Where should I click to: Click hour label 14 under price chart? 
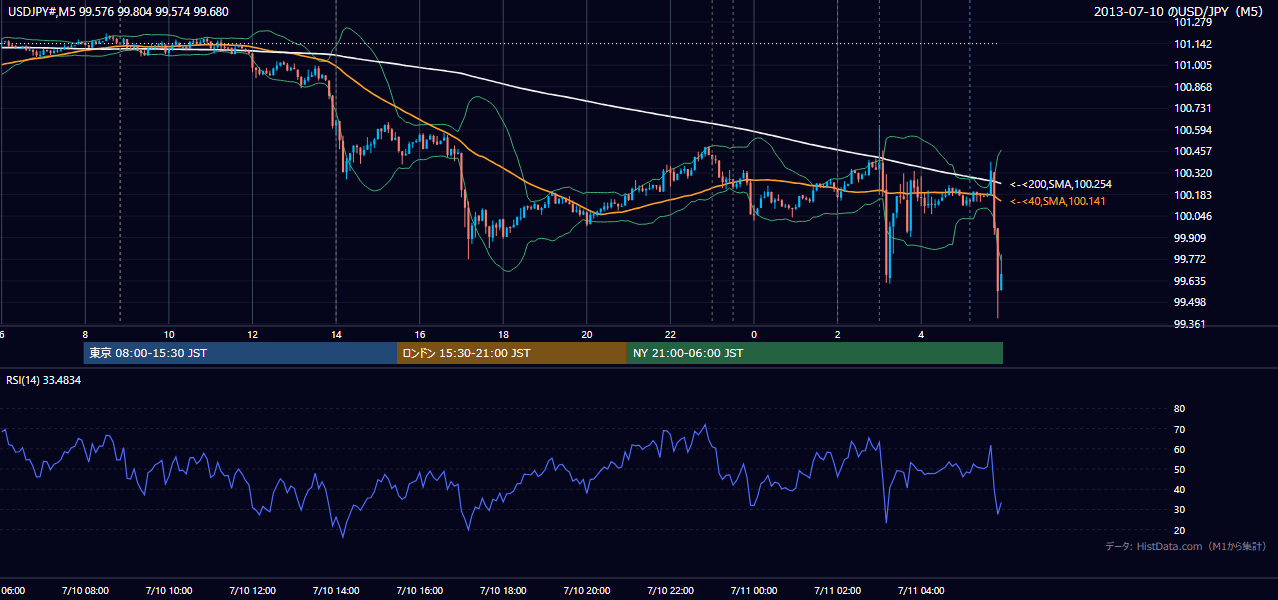[x=336, y=334]
